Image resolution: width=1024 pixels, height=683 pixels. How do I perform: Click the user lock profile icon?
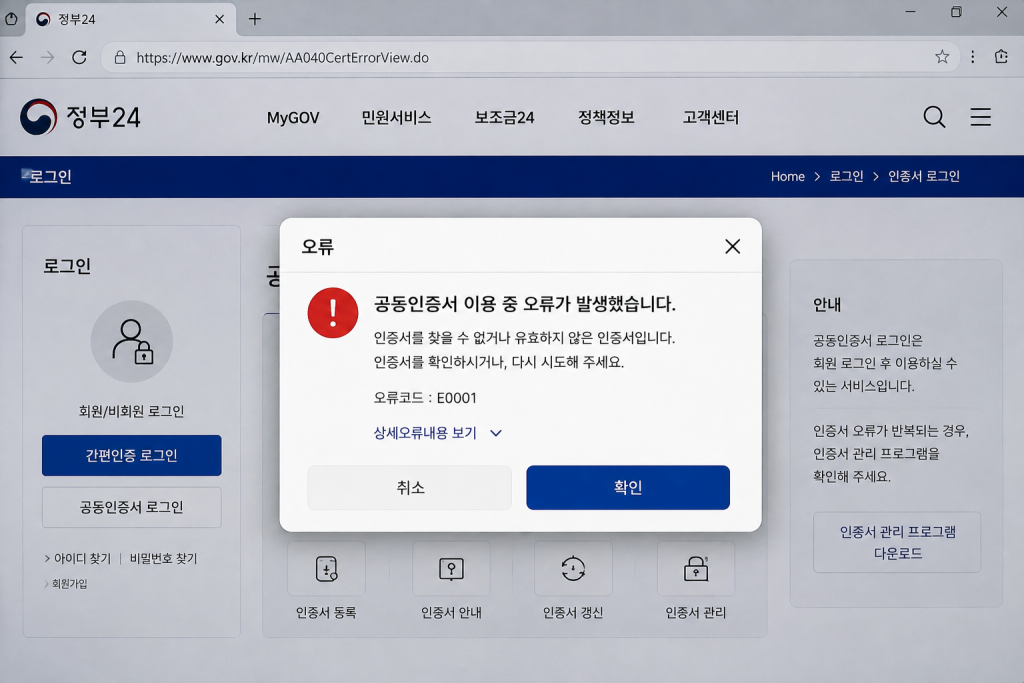[x=131, y=342]
